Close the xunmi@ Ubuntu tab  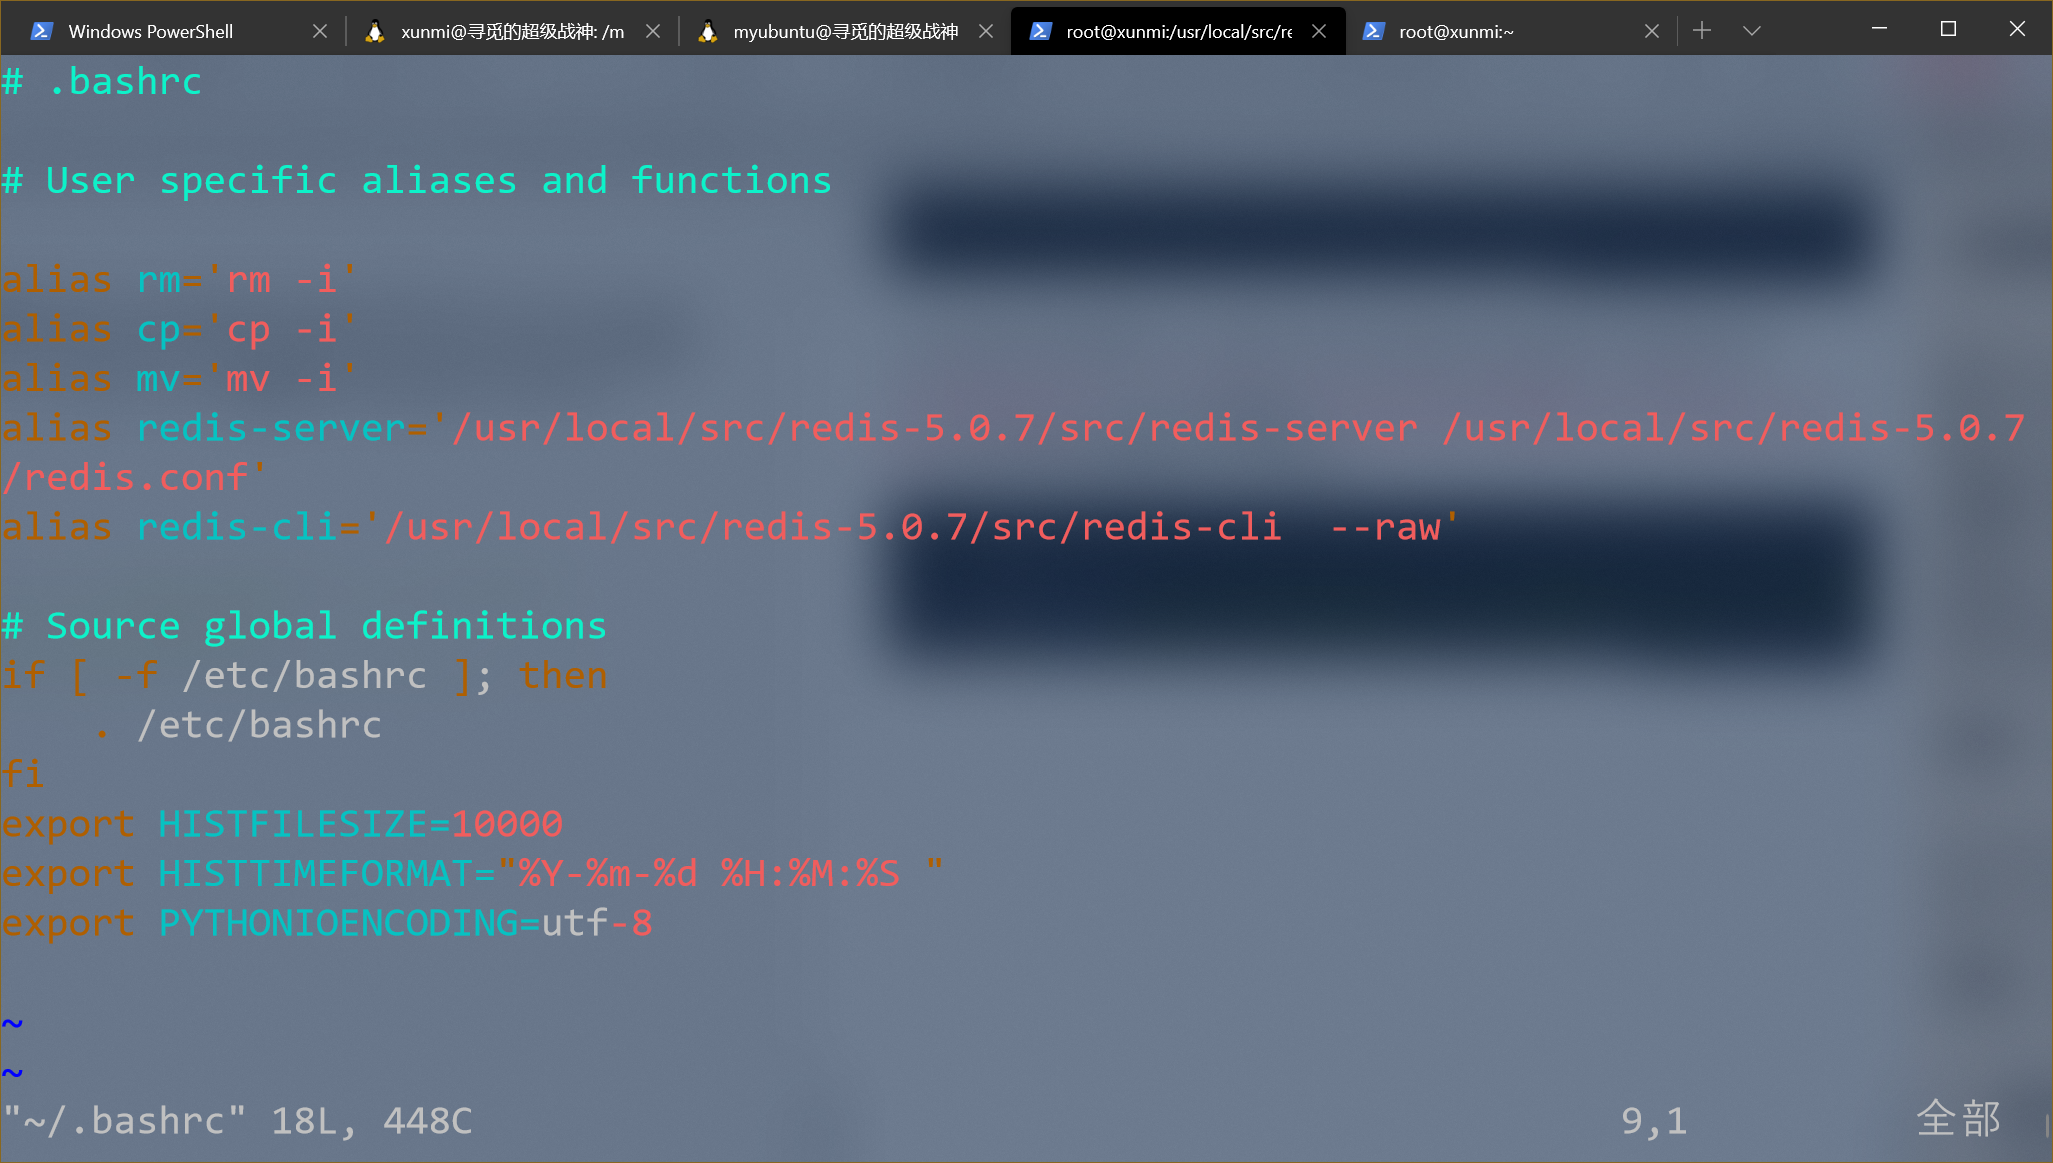coord(653,31)
